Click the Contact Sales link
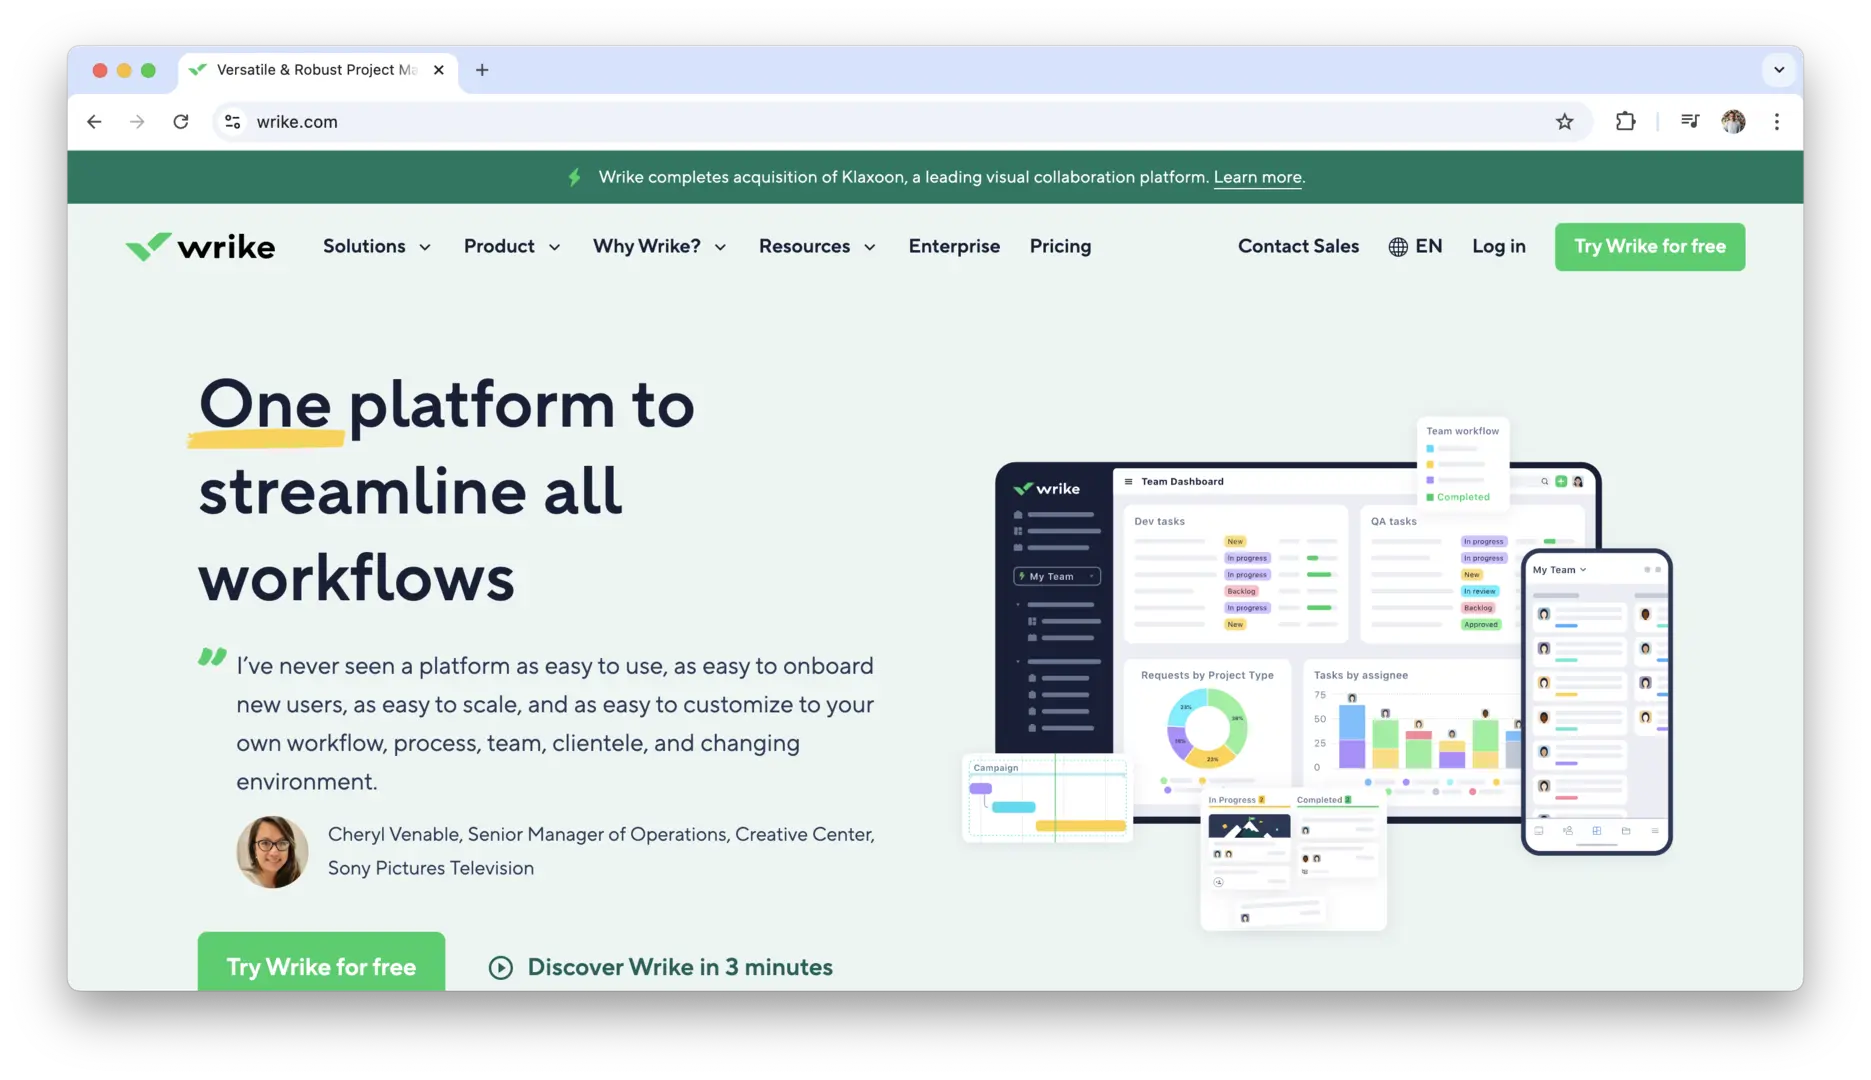 [x=1298, y=247]
